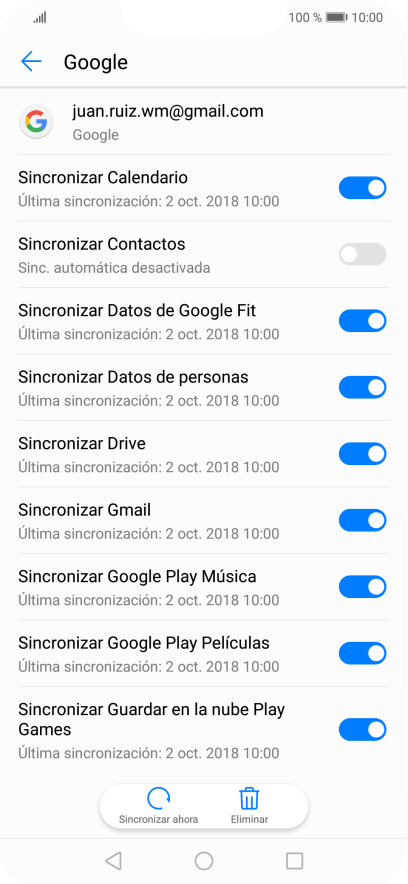This screenshot has width=408, height=884.
Task: Toggle Sincronizar Datos de personas switch
Action: [362, 387]
